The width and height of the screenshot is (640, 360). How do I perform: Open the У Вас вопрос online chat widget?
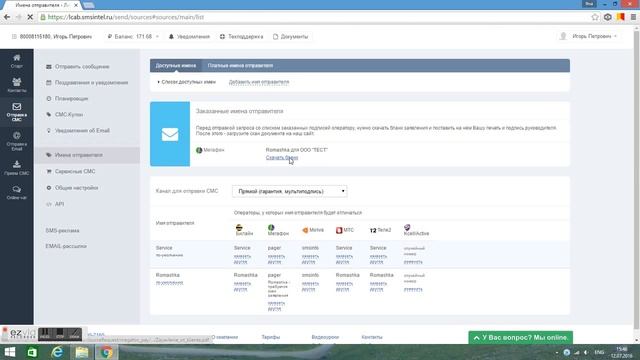(x=520, y=338)
